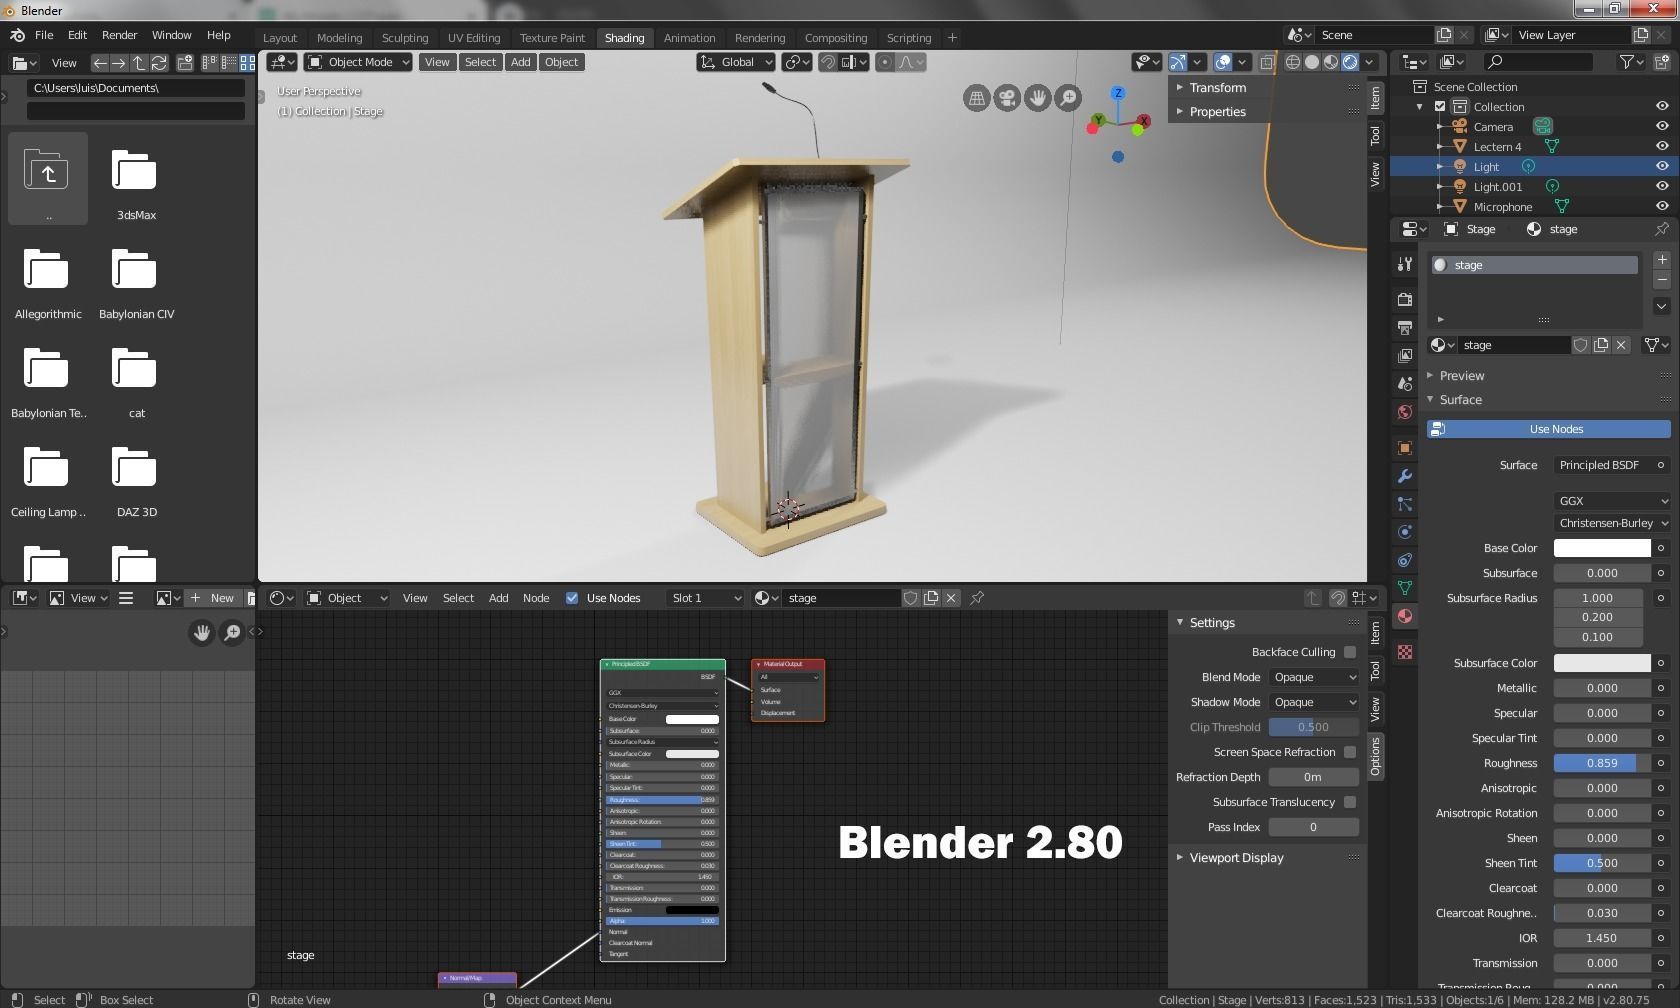Click the Pass Index number field
Screen dimensions: 1680x1008
pyautogui.click(x=1313, y=827)
